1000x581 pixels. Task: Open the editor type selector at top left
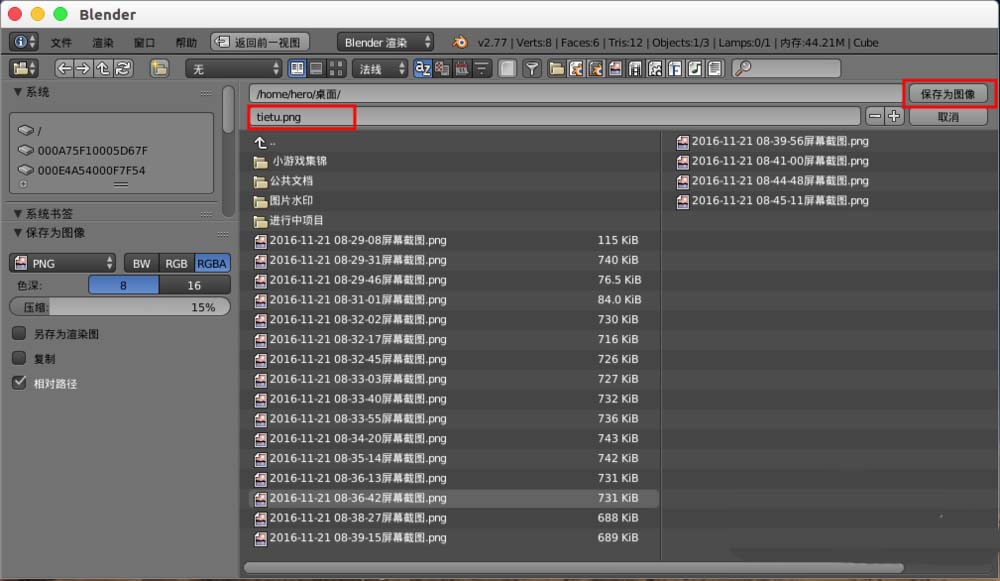[20, 42]
